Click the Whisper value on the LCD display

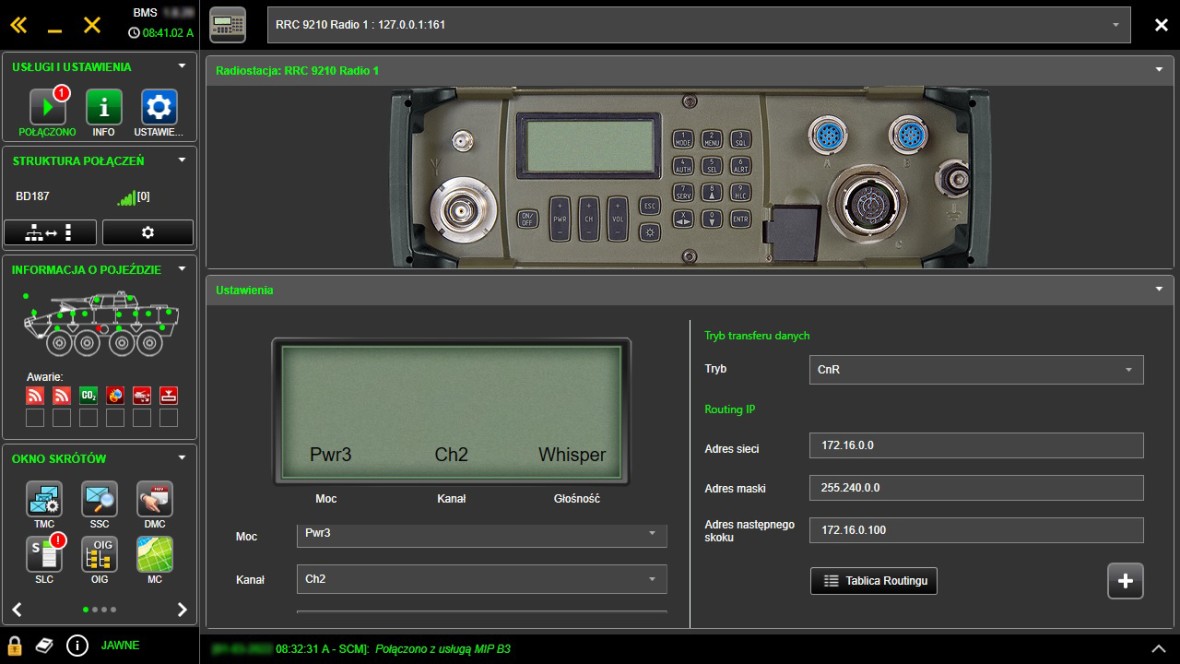pos(572,455)
